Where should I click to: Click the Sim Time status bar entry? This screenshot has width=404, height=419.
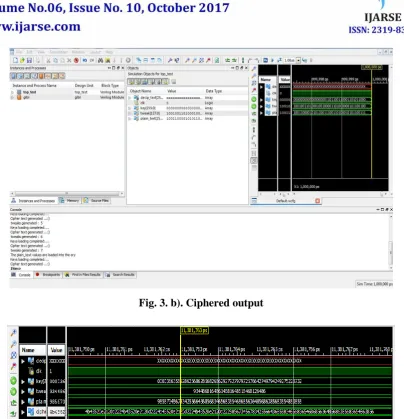(374, 284)
